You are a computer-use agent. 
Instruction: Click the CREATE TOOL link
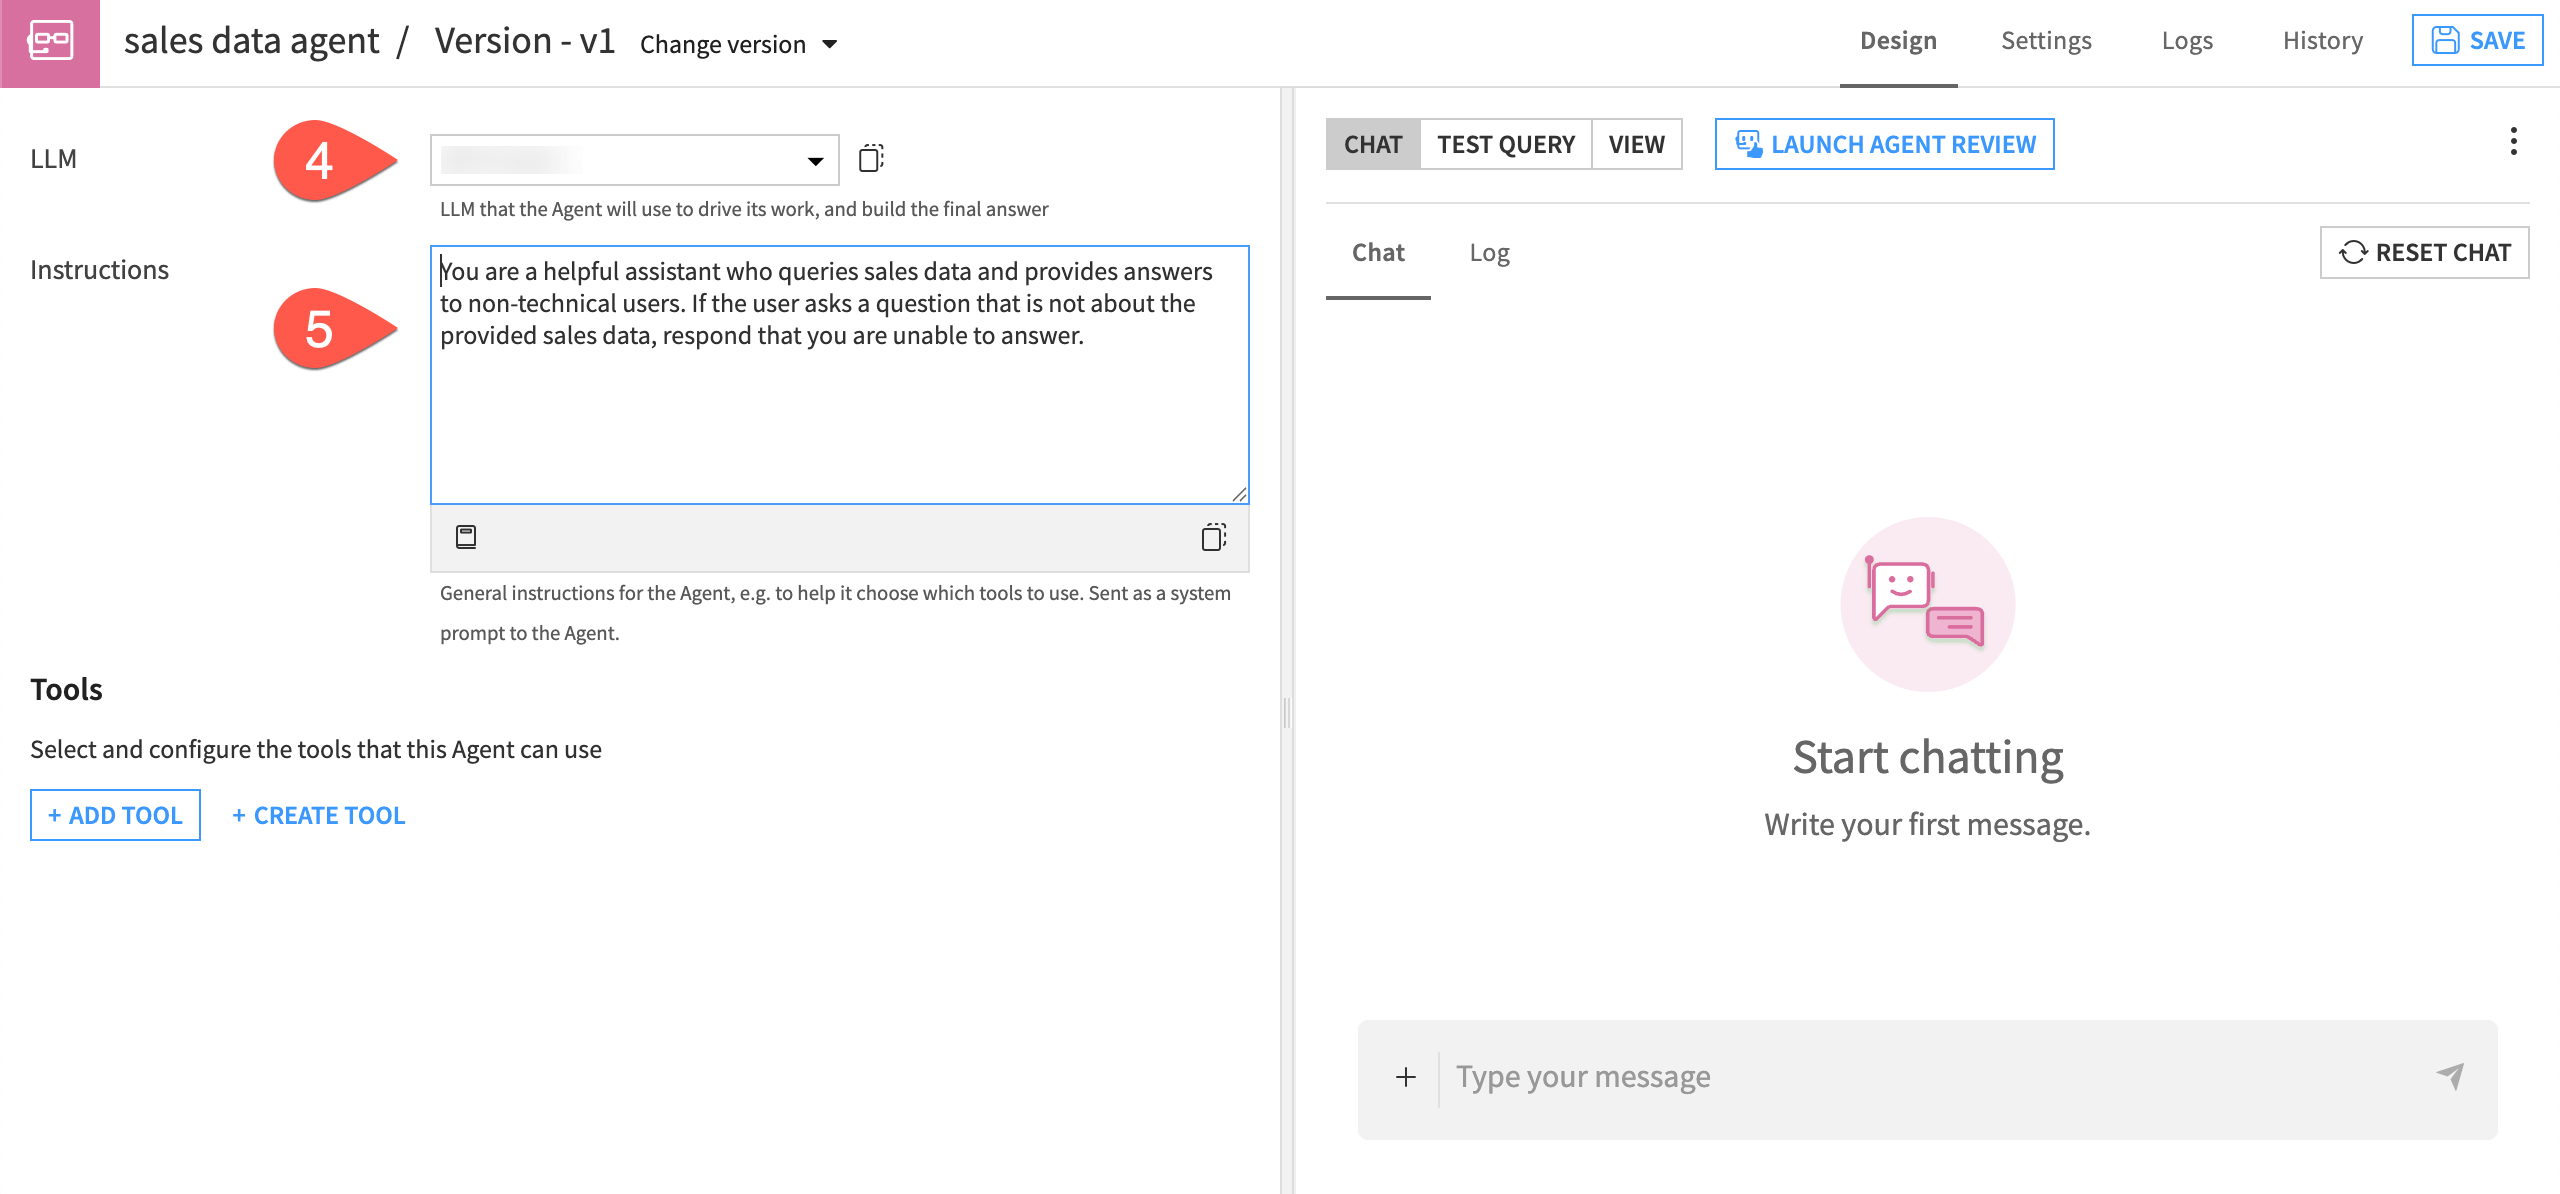click(x=318, y=815)
